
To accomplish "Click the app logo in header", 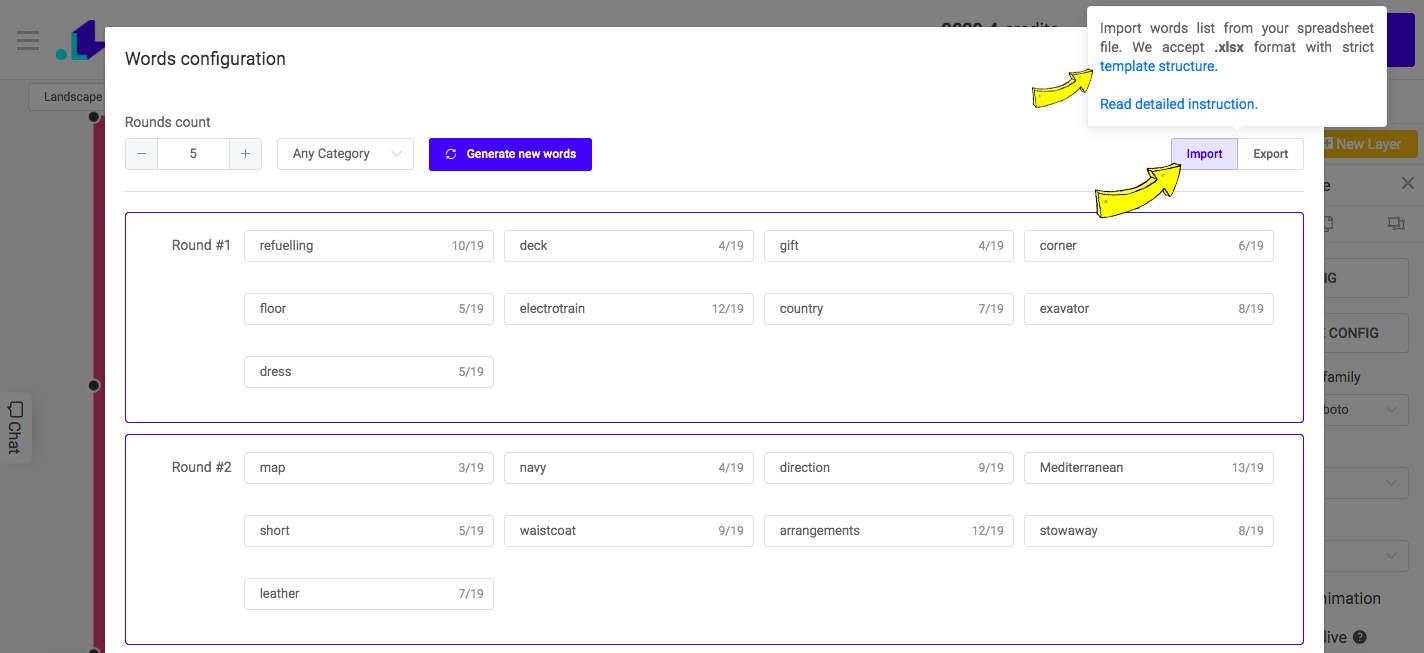I will [80, 40].
